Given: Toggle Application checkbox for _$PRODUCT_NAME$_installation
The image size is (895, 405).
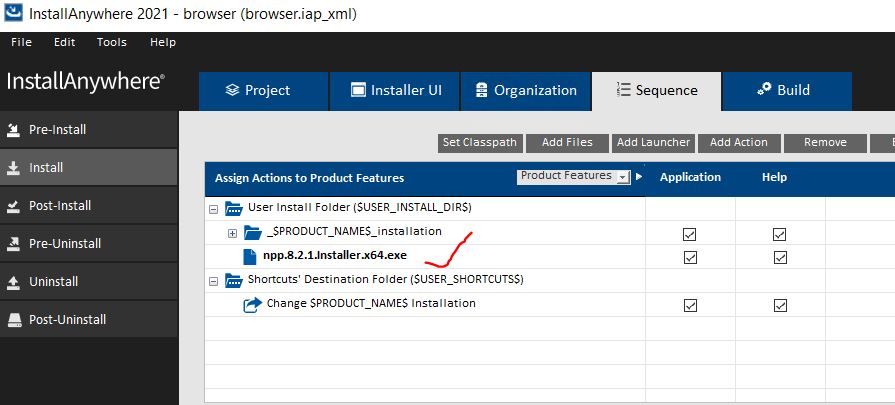Looking at the screenshot, I should pyautogui.click(x=690, y=234).
